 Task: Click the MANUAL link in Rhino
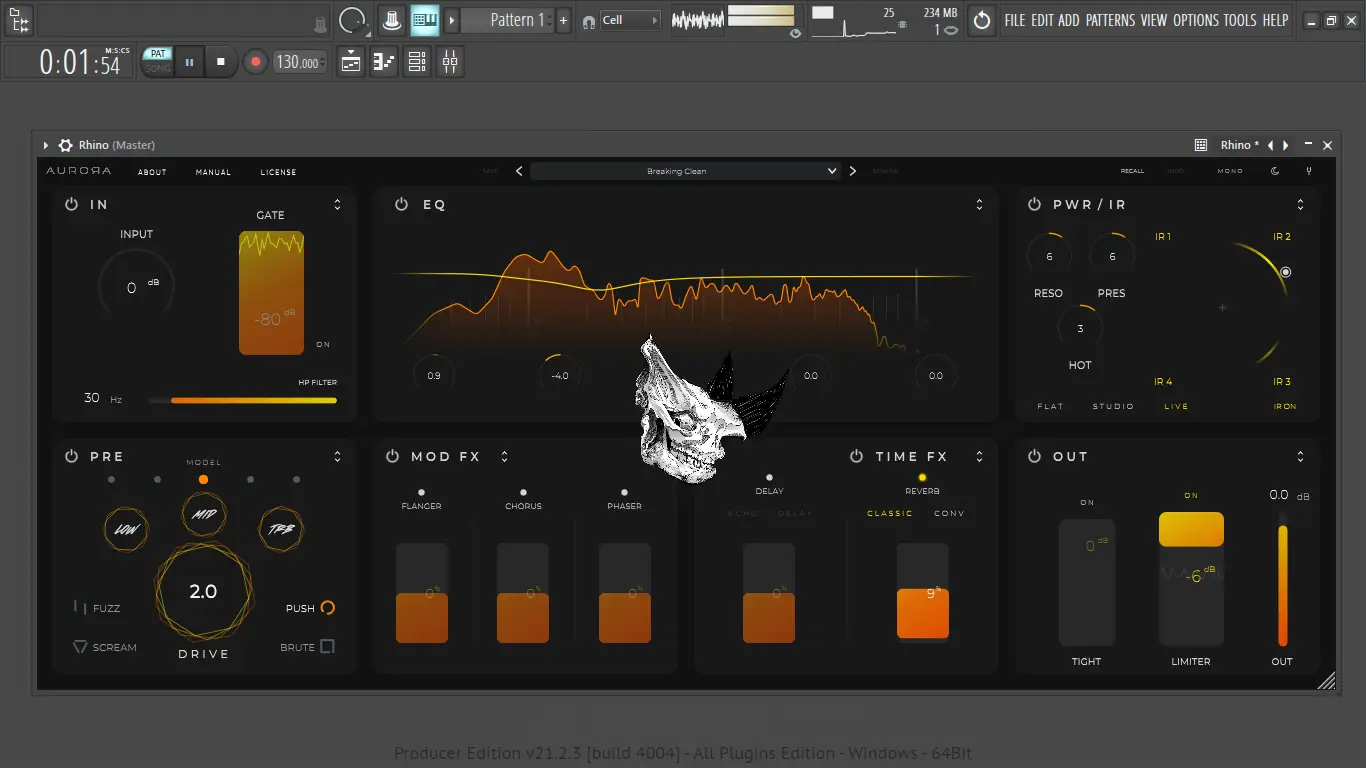click(213, 171)
